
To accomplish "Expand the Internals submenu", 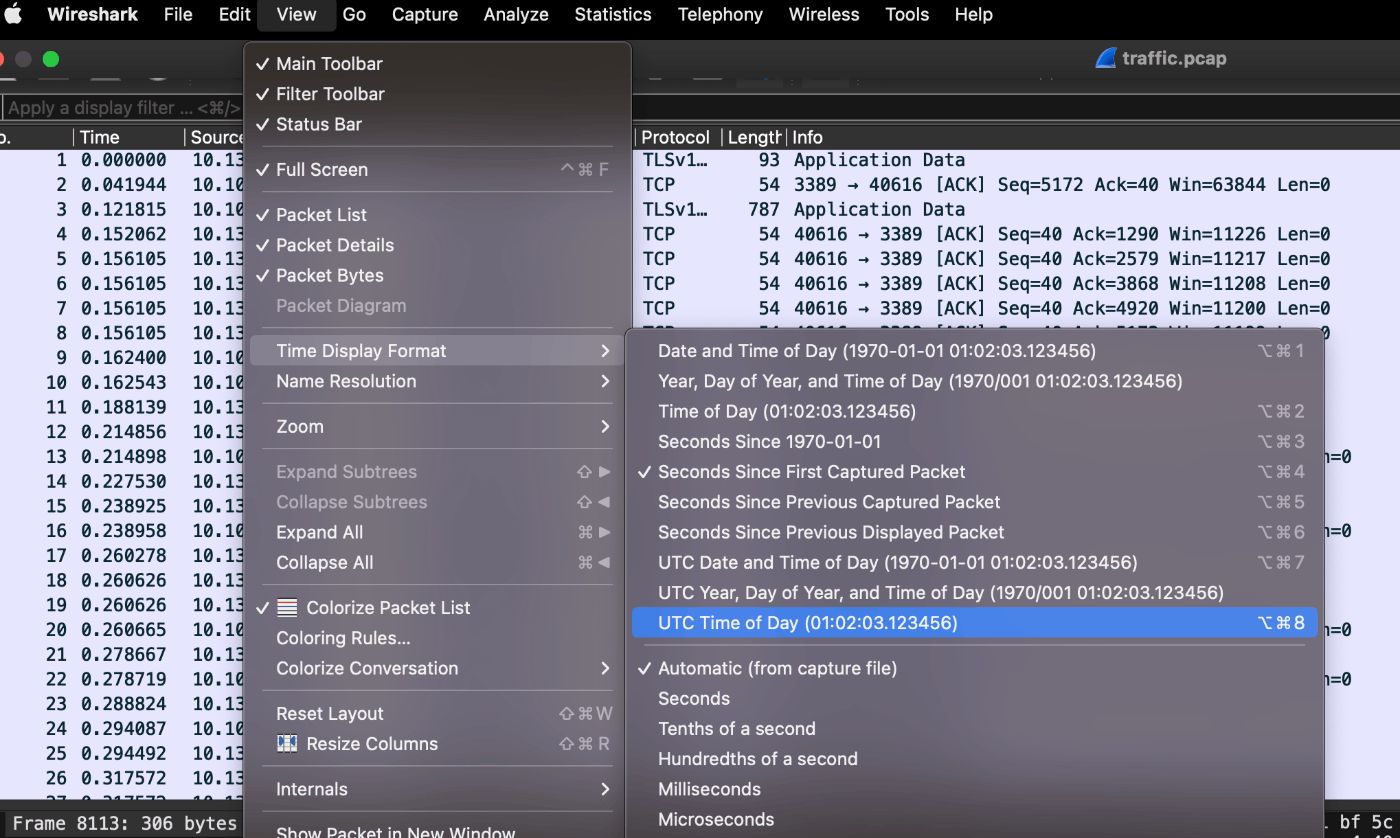I will click(438, 789).
